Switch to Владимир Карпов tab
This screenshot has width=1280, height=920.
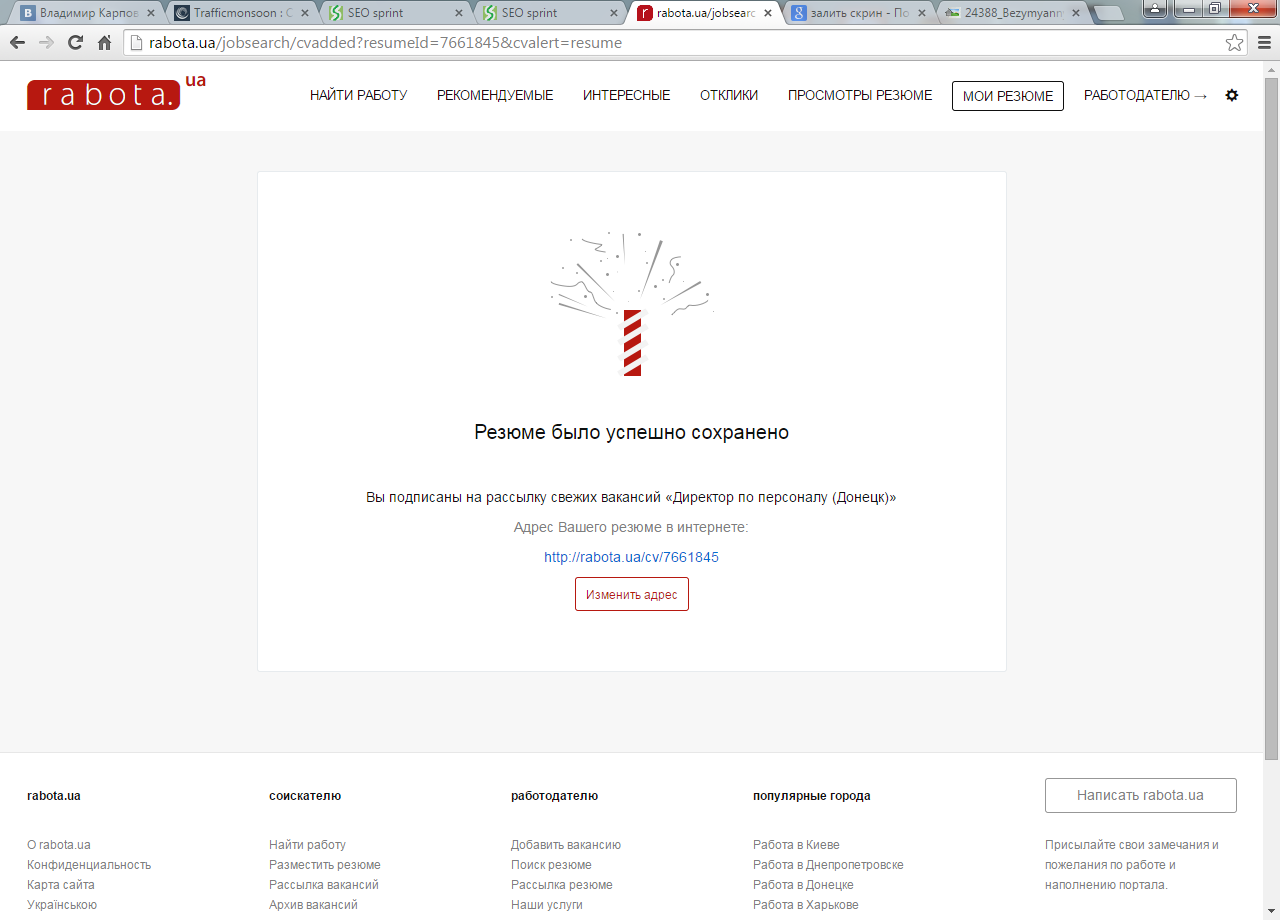coord(87,14)
